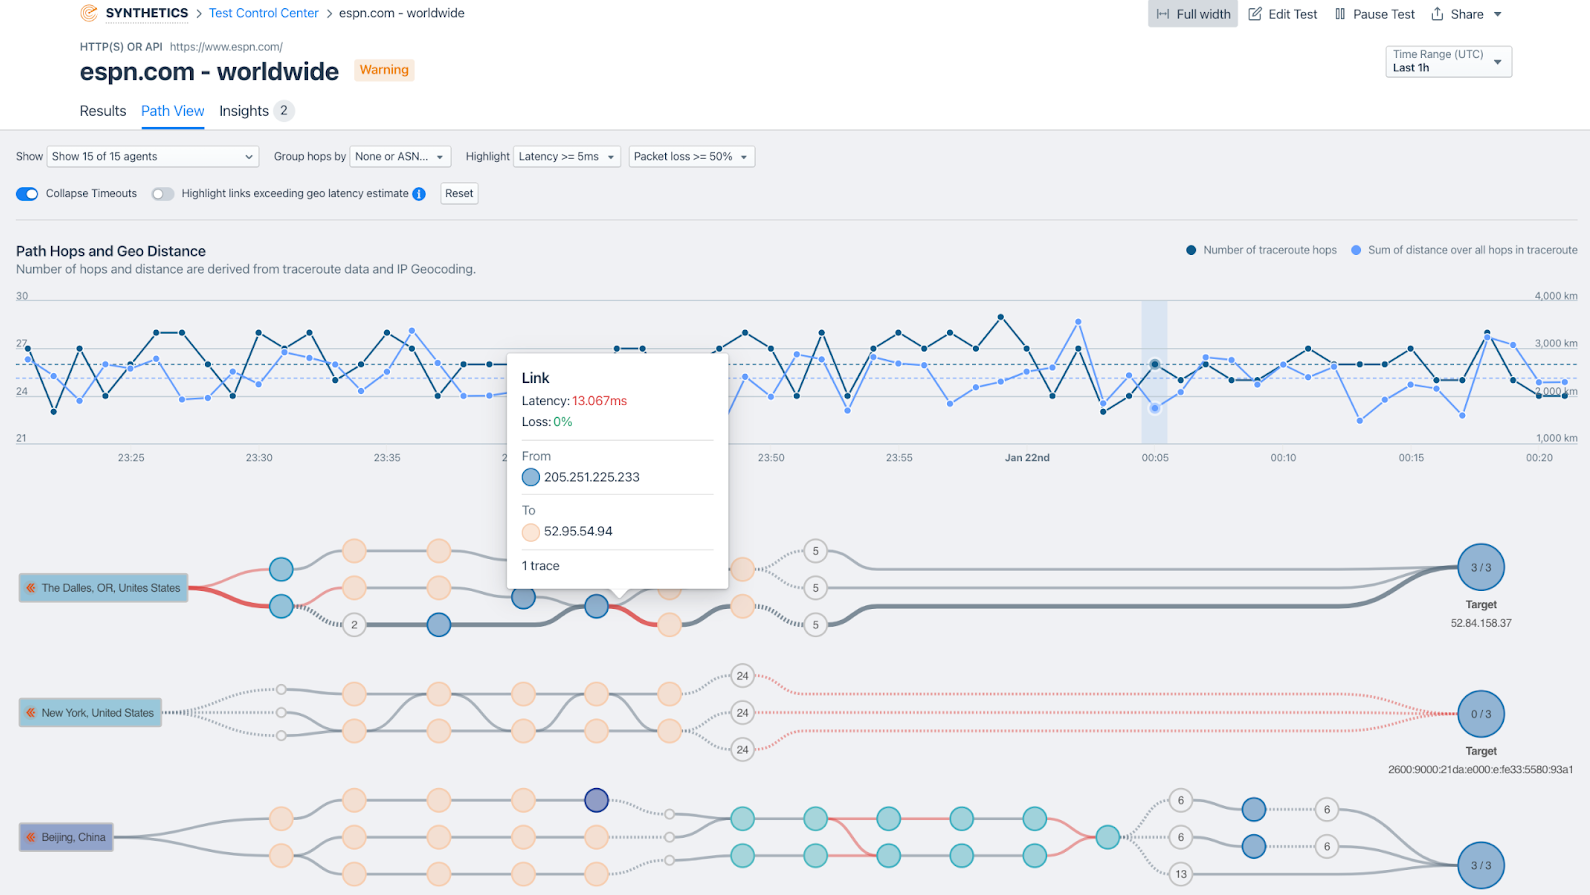Open the Test Control Center breadcrumb

click(x=263, y=13)
